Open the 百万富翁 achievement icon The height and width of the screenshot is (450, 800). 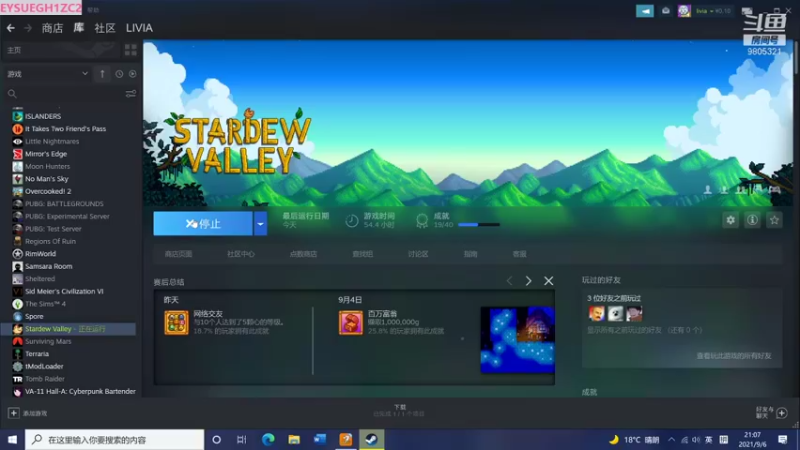tap(351, 322)
